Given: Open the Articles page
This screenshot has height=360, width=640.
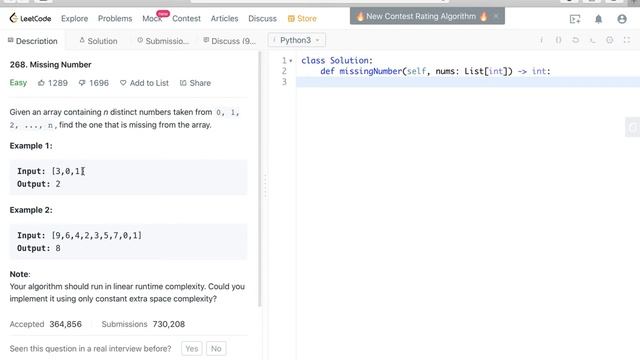Looking at the screenshot, I should [224, 18].
